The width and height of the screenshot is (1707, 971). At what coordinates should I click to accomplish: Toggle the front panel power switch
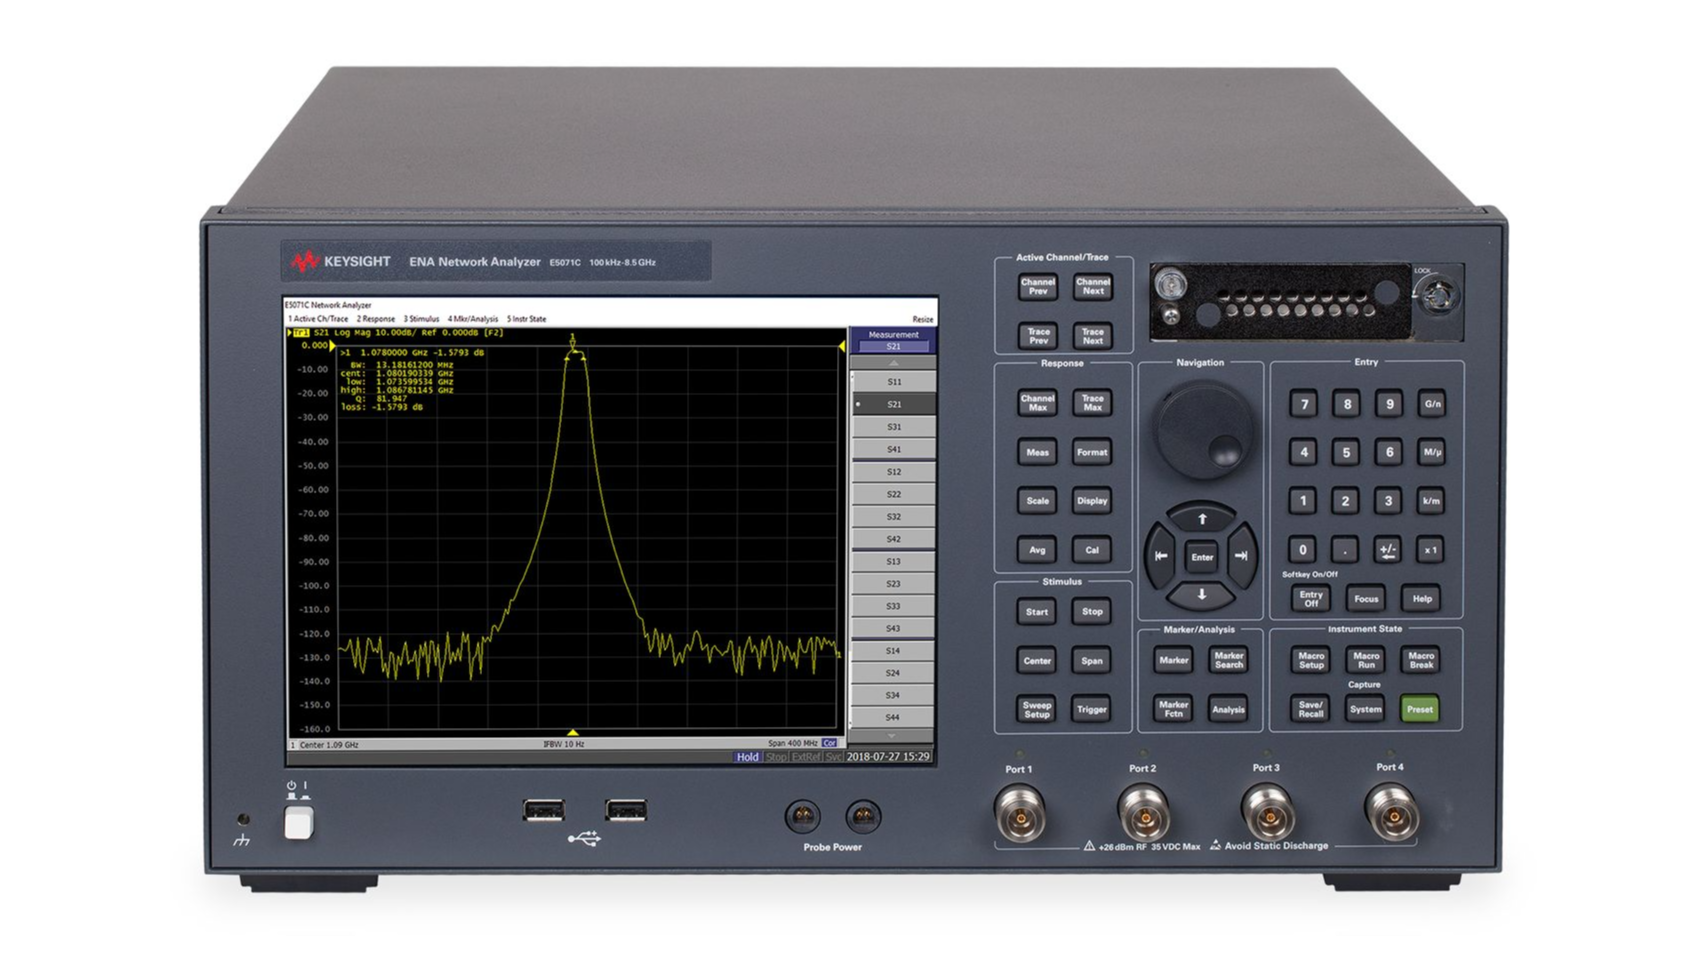pos(298,823)
